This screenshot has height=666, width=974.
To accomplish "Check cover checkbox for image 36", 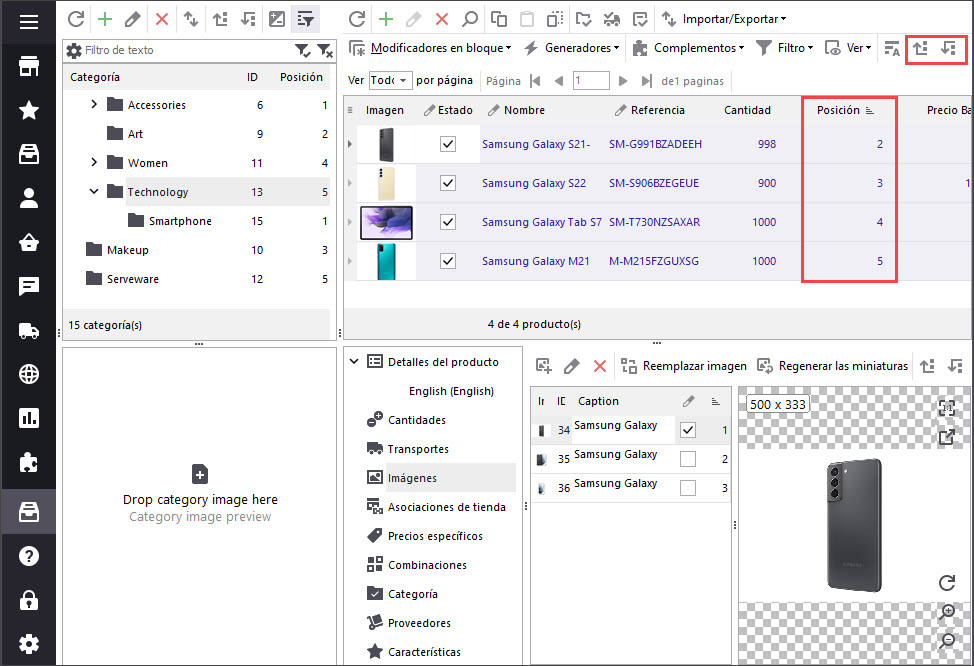I will 688,488.
